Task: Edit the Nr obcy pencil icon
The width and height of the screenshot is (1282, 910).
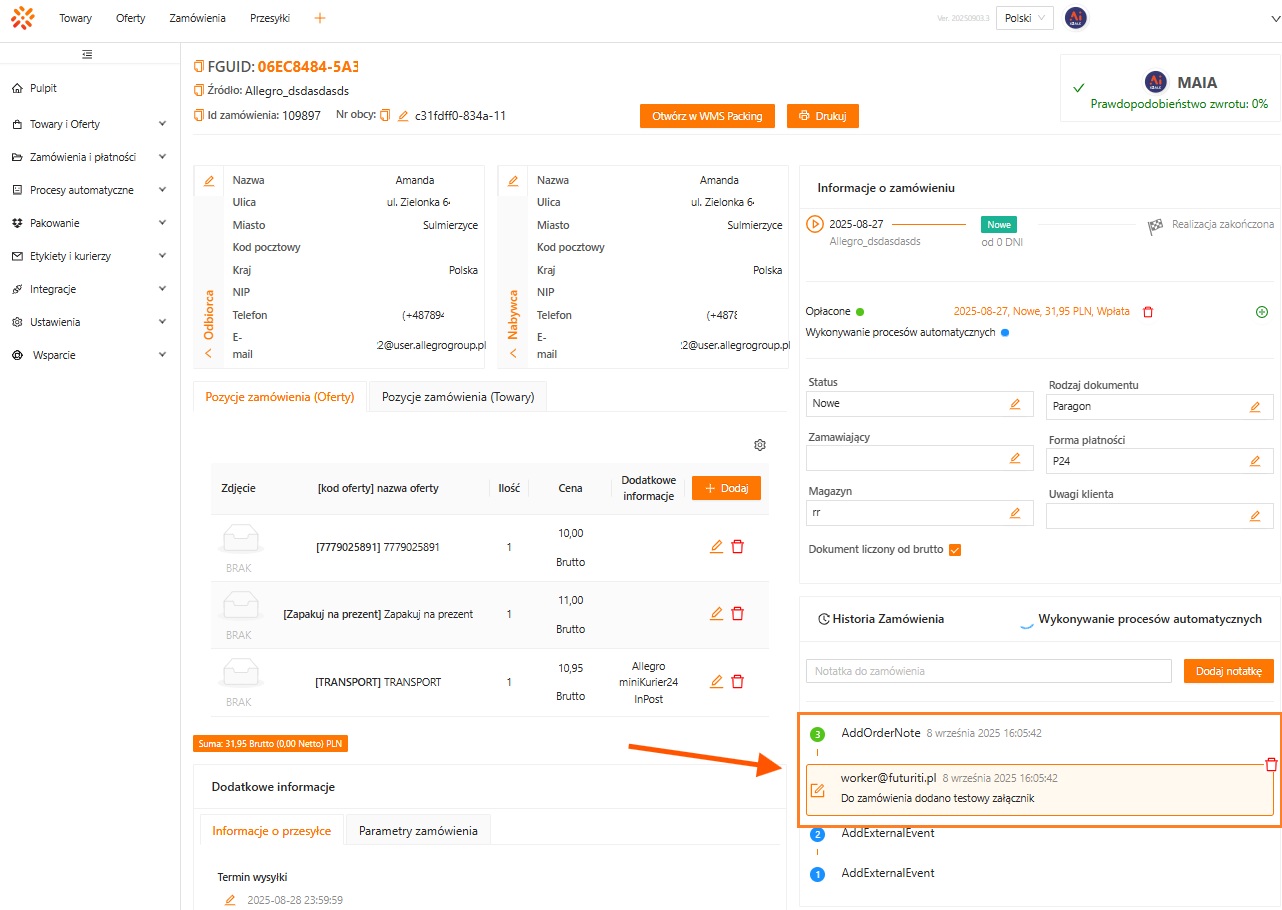Action: click(403, 116)
